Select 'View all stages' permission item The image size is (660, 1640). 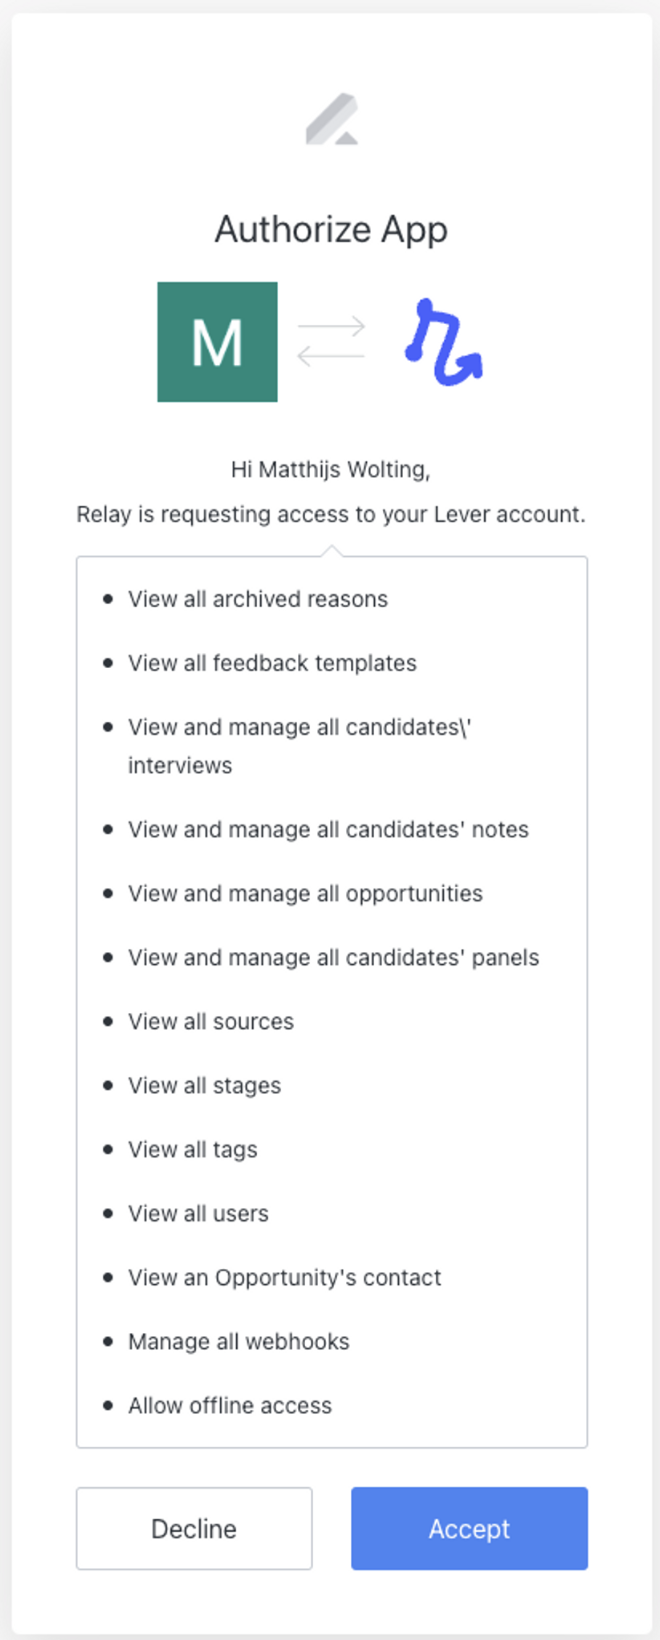click(x=204, y=1085)
